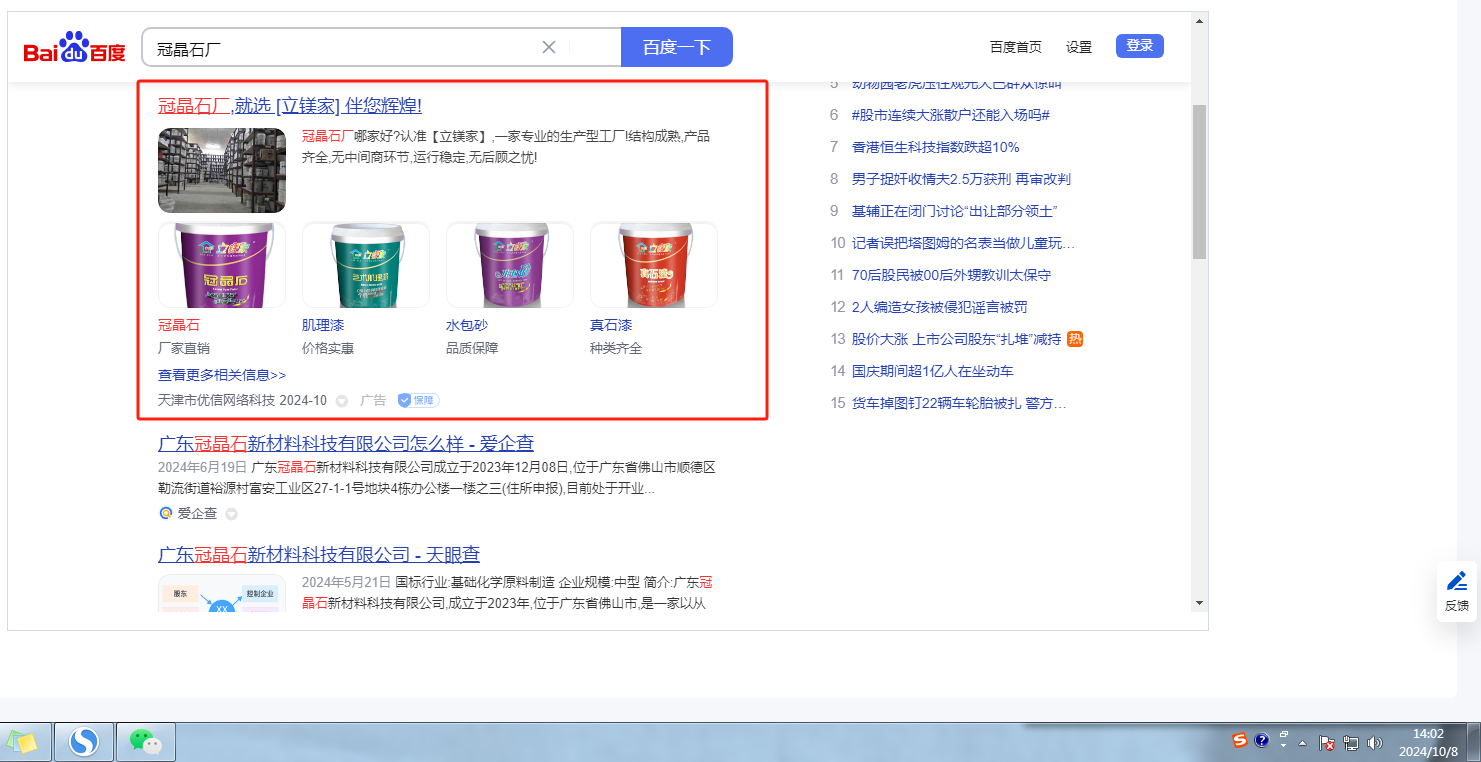The height and width of the screenshot is (762, 1481).
Task: Open ad title 冠晶石厂,就选 [立镁家] 伴您辉煌!
Action: (x=290, y=105)
